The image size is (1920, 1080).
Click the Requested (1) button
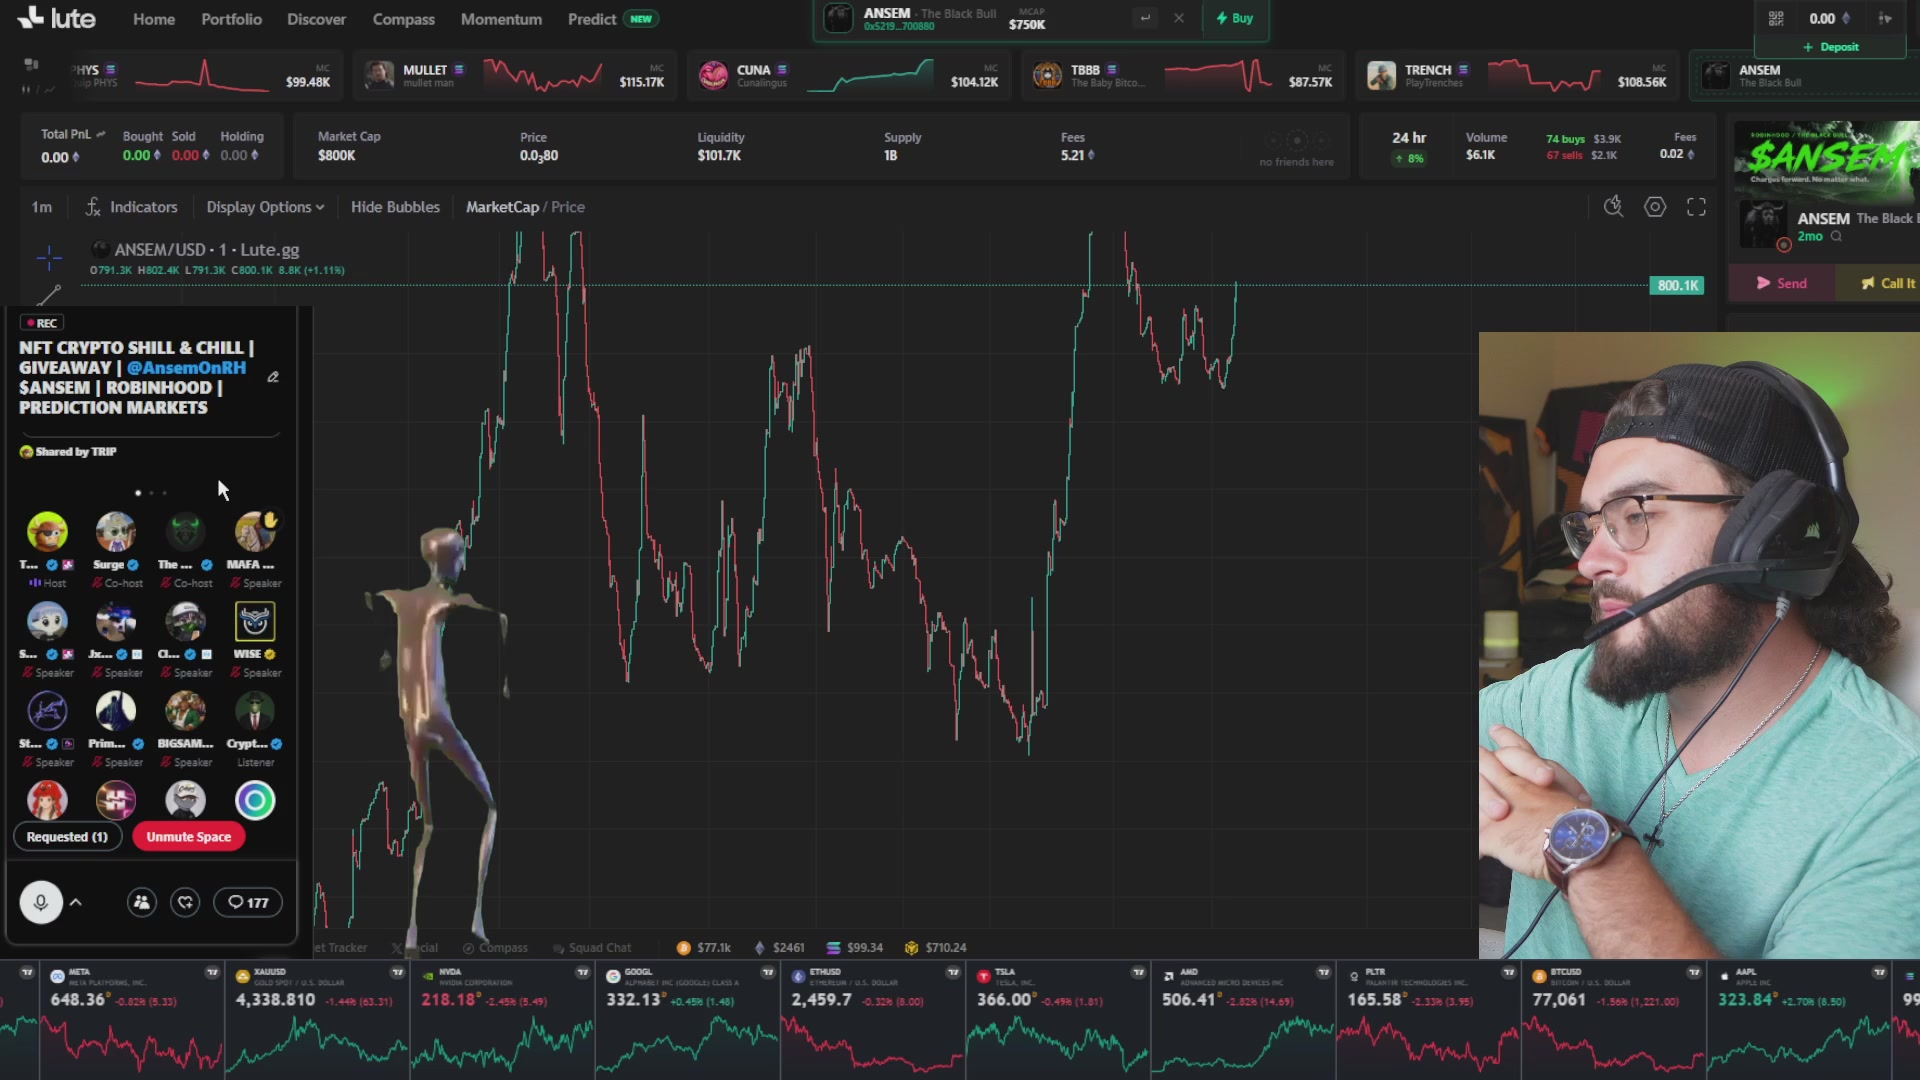[67, 837]
